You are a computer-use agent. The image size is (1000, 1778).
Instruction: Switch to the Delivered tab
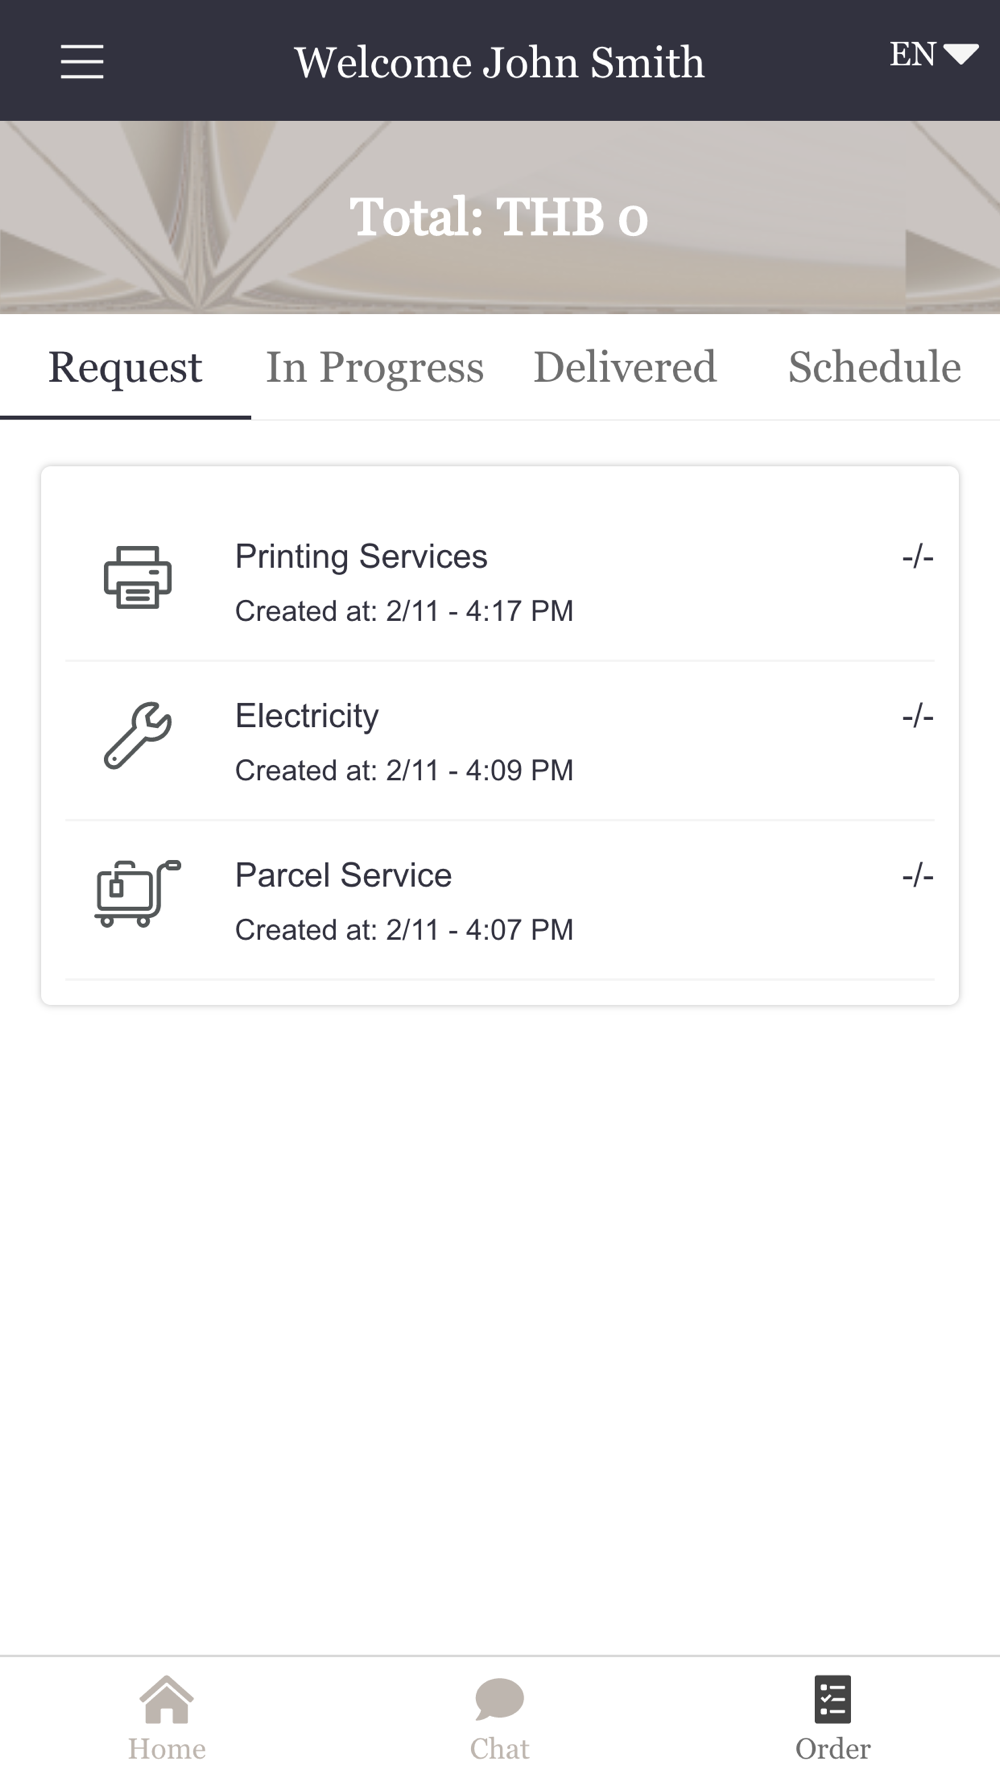point(625,367)
